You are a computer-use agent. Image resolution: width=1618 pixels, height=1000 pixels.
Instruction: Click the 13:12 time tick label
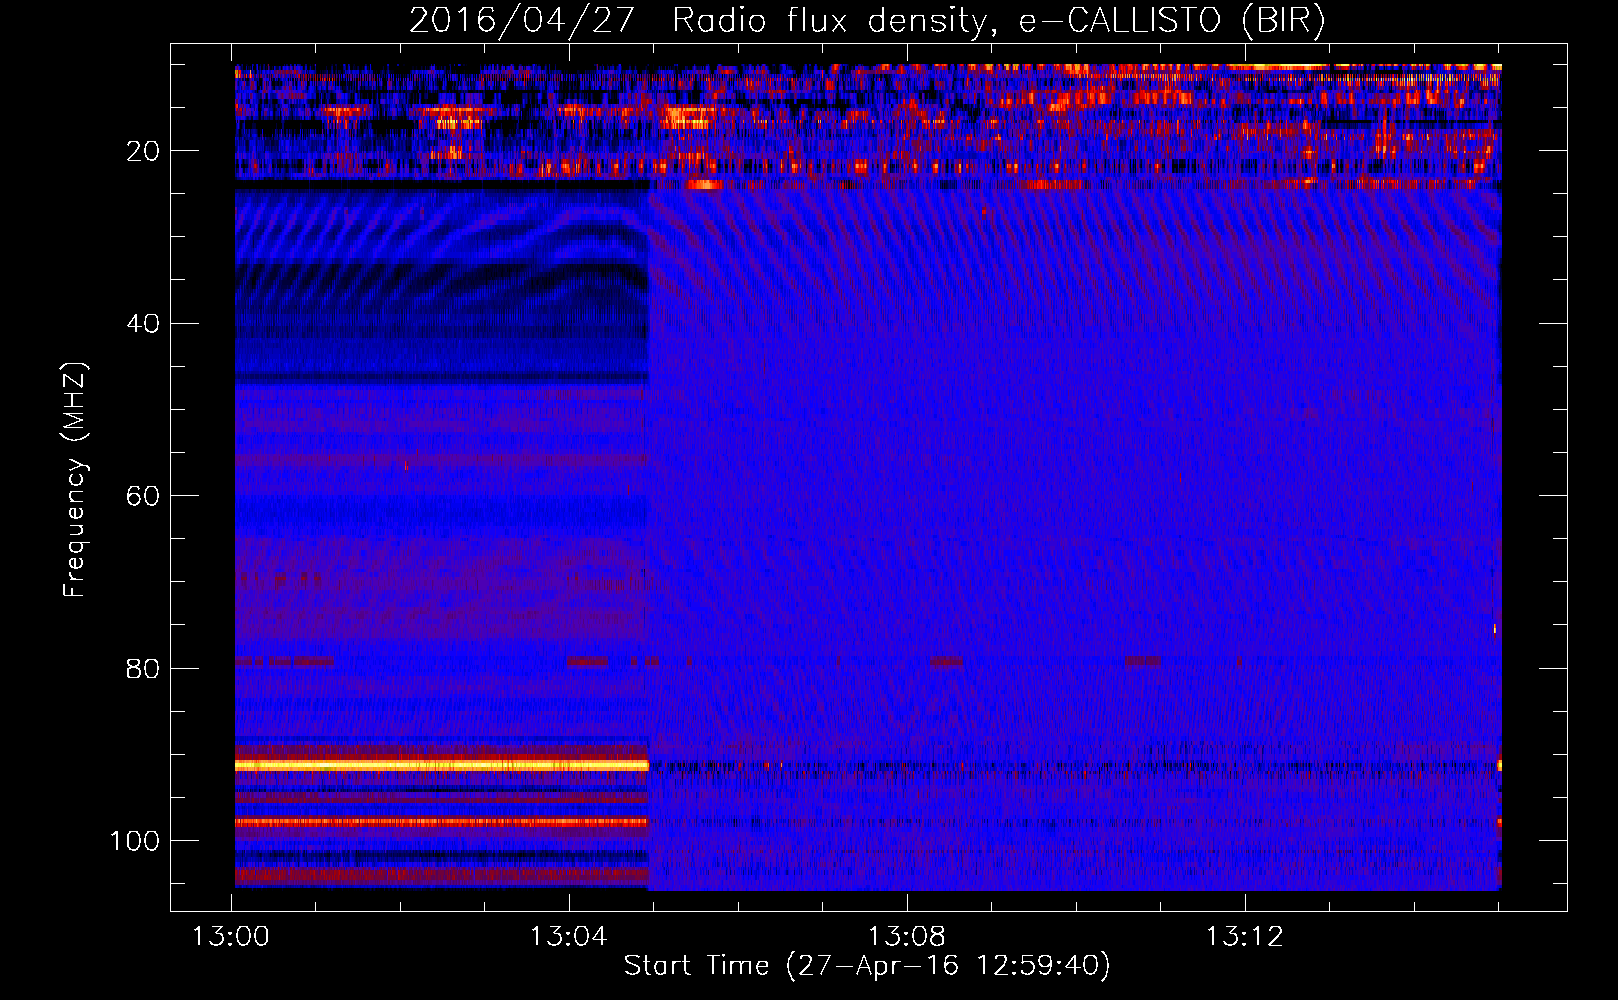pos(1244,937)
